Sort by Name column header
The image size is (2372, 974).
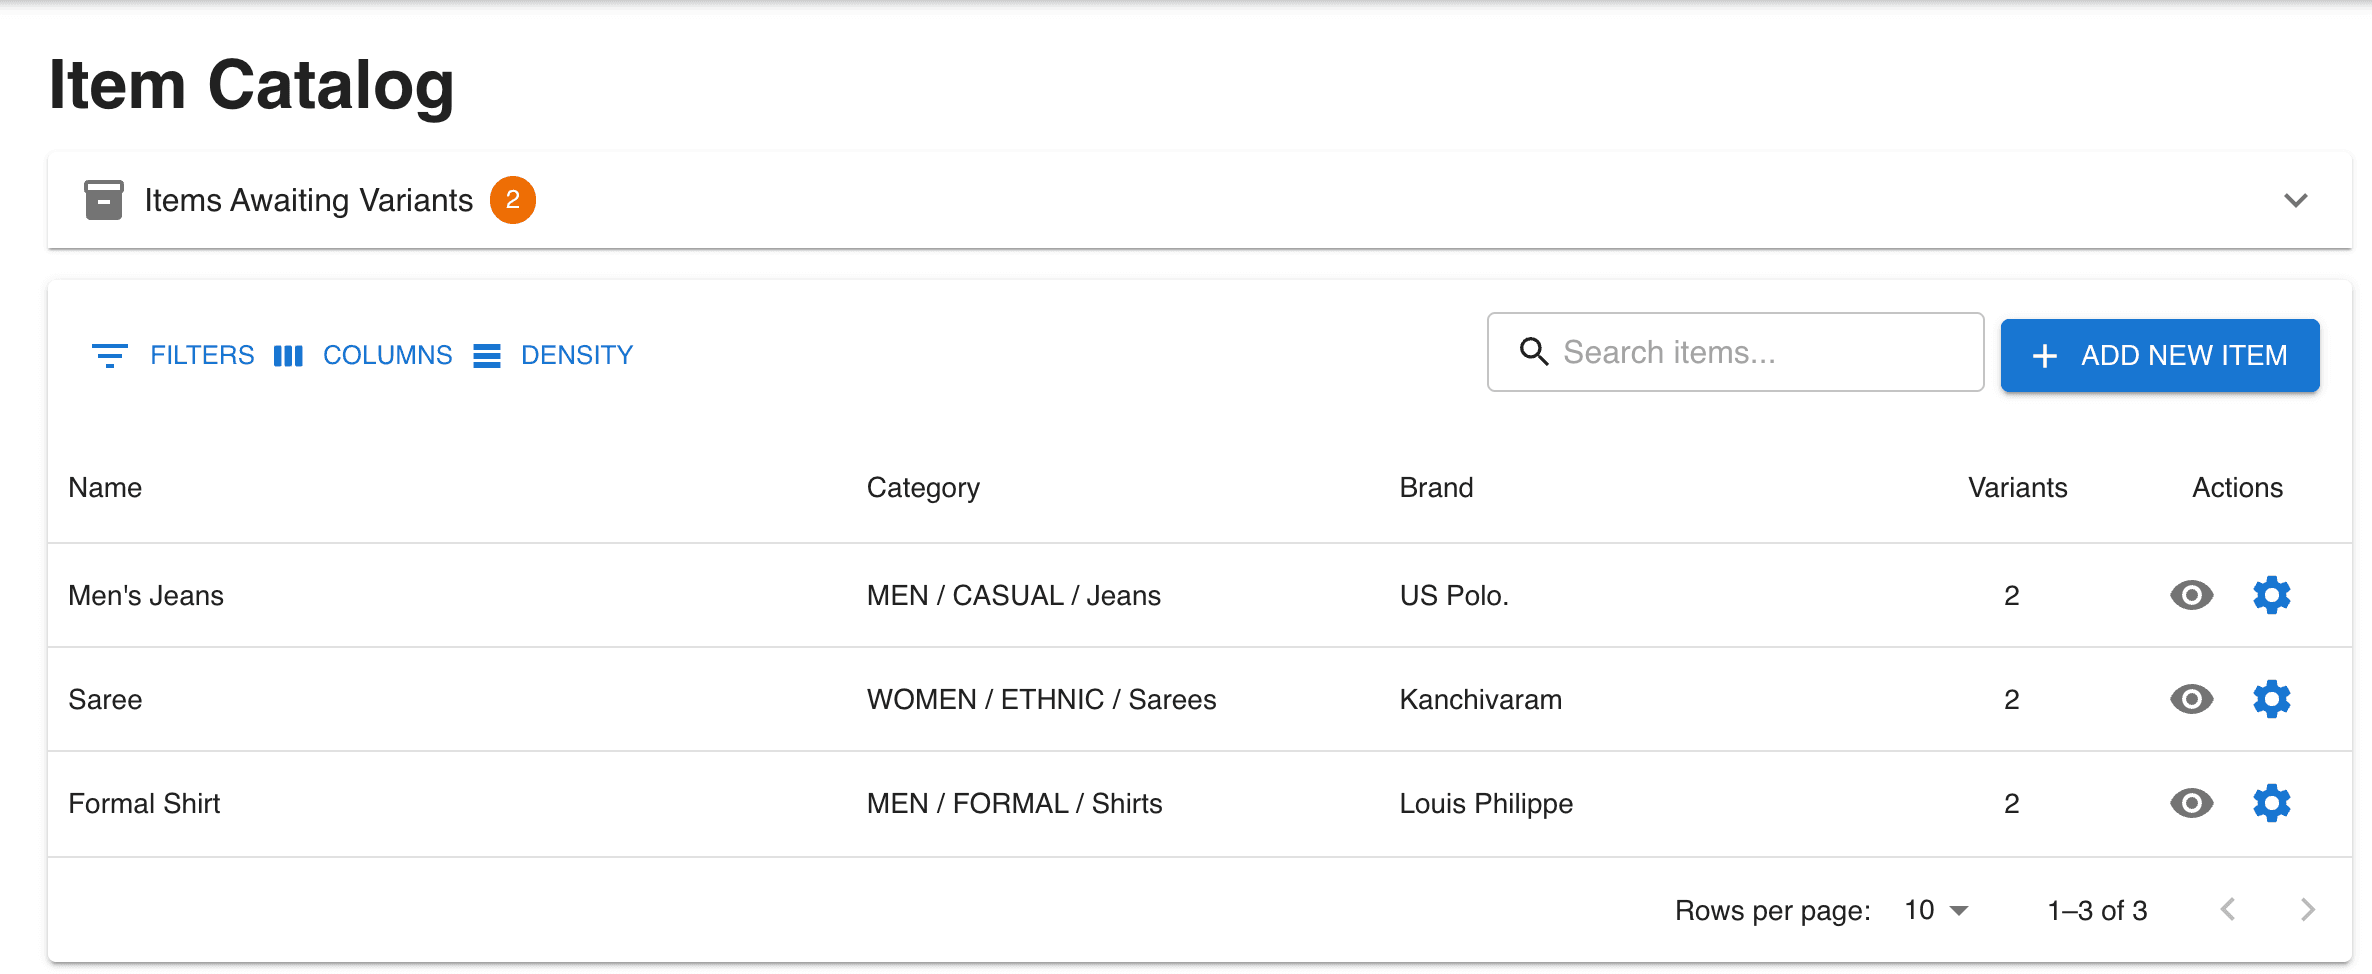tap(105, 487)
